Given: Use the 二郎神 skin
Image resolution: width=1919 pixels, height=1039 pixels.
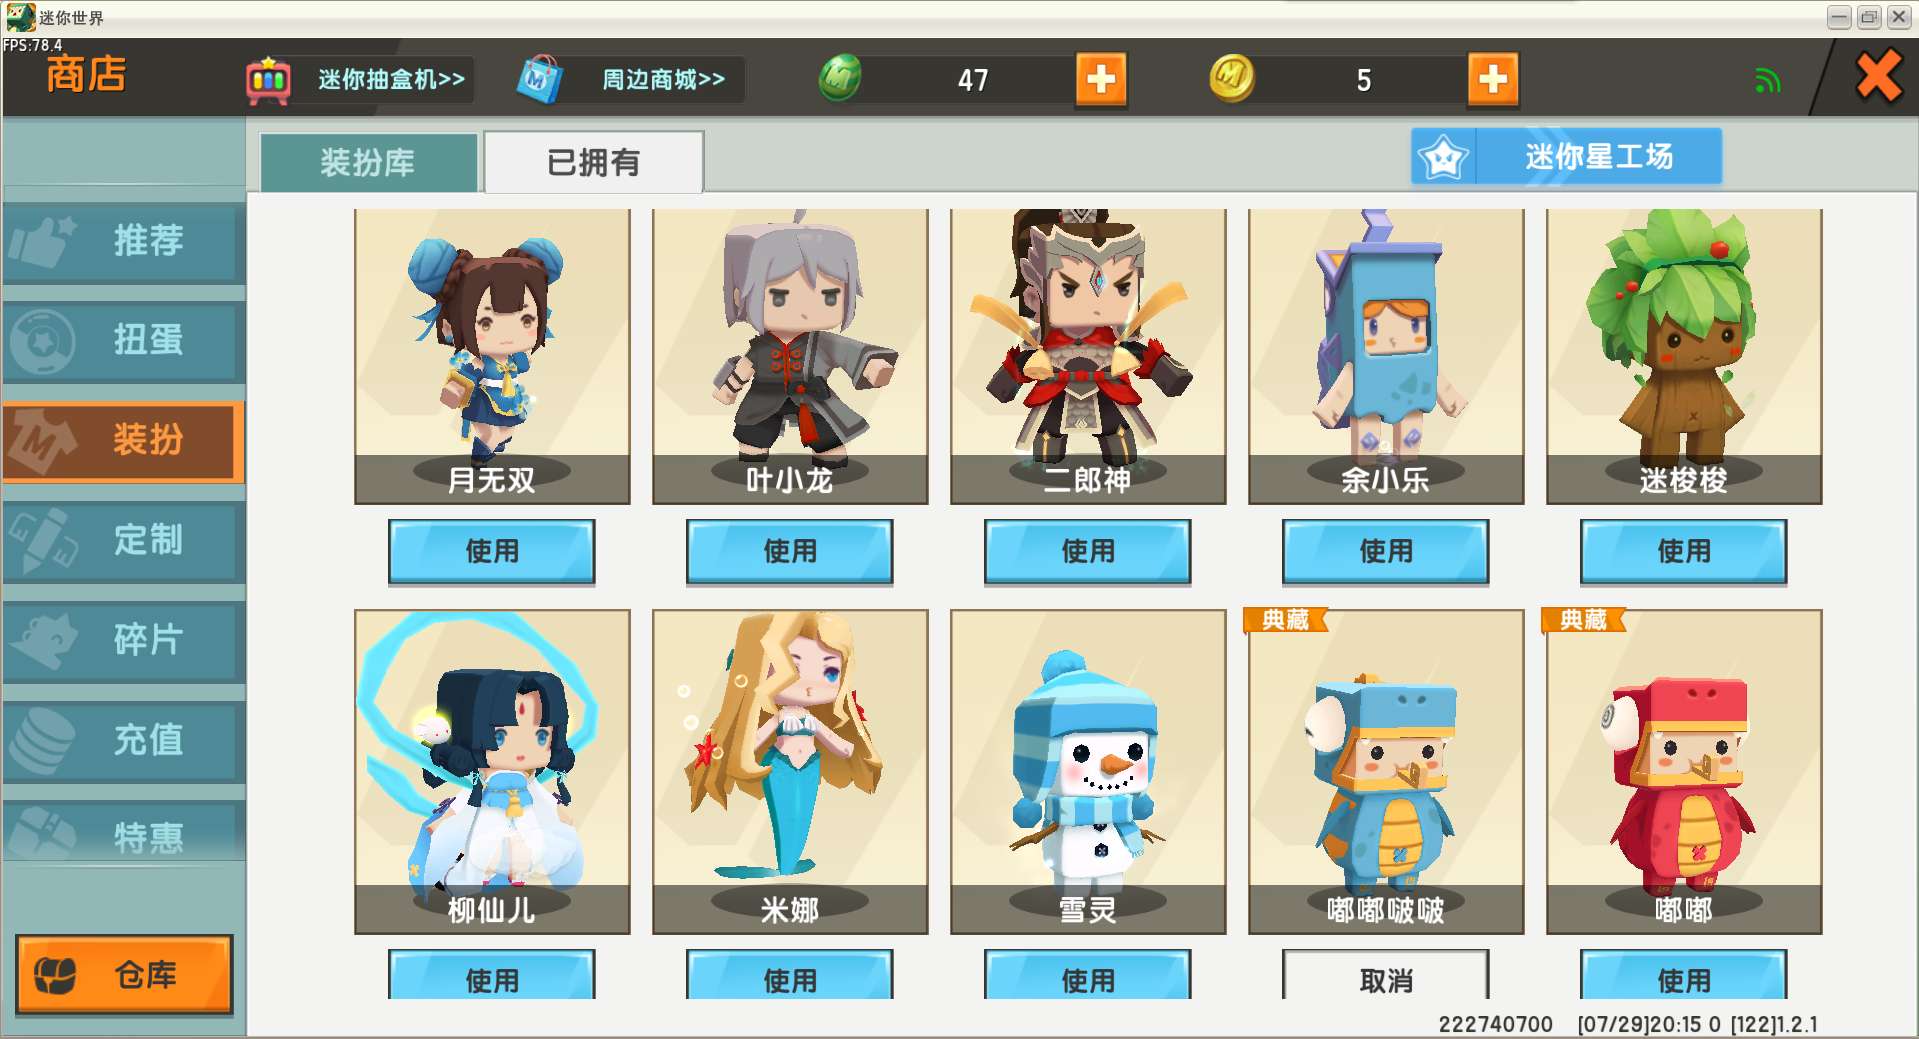Looking at the screenshot, I should coord(1088,551).
